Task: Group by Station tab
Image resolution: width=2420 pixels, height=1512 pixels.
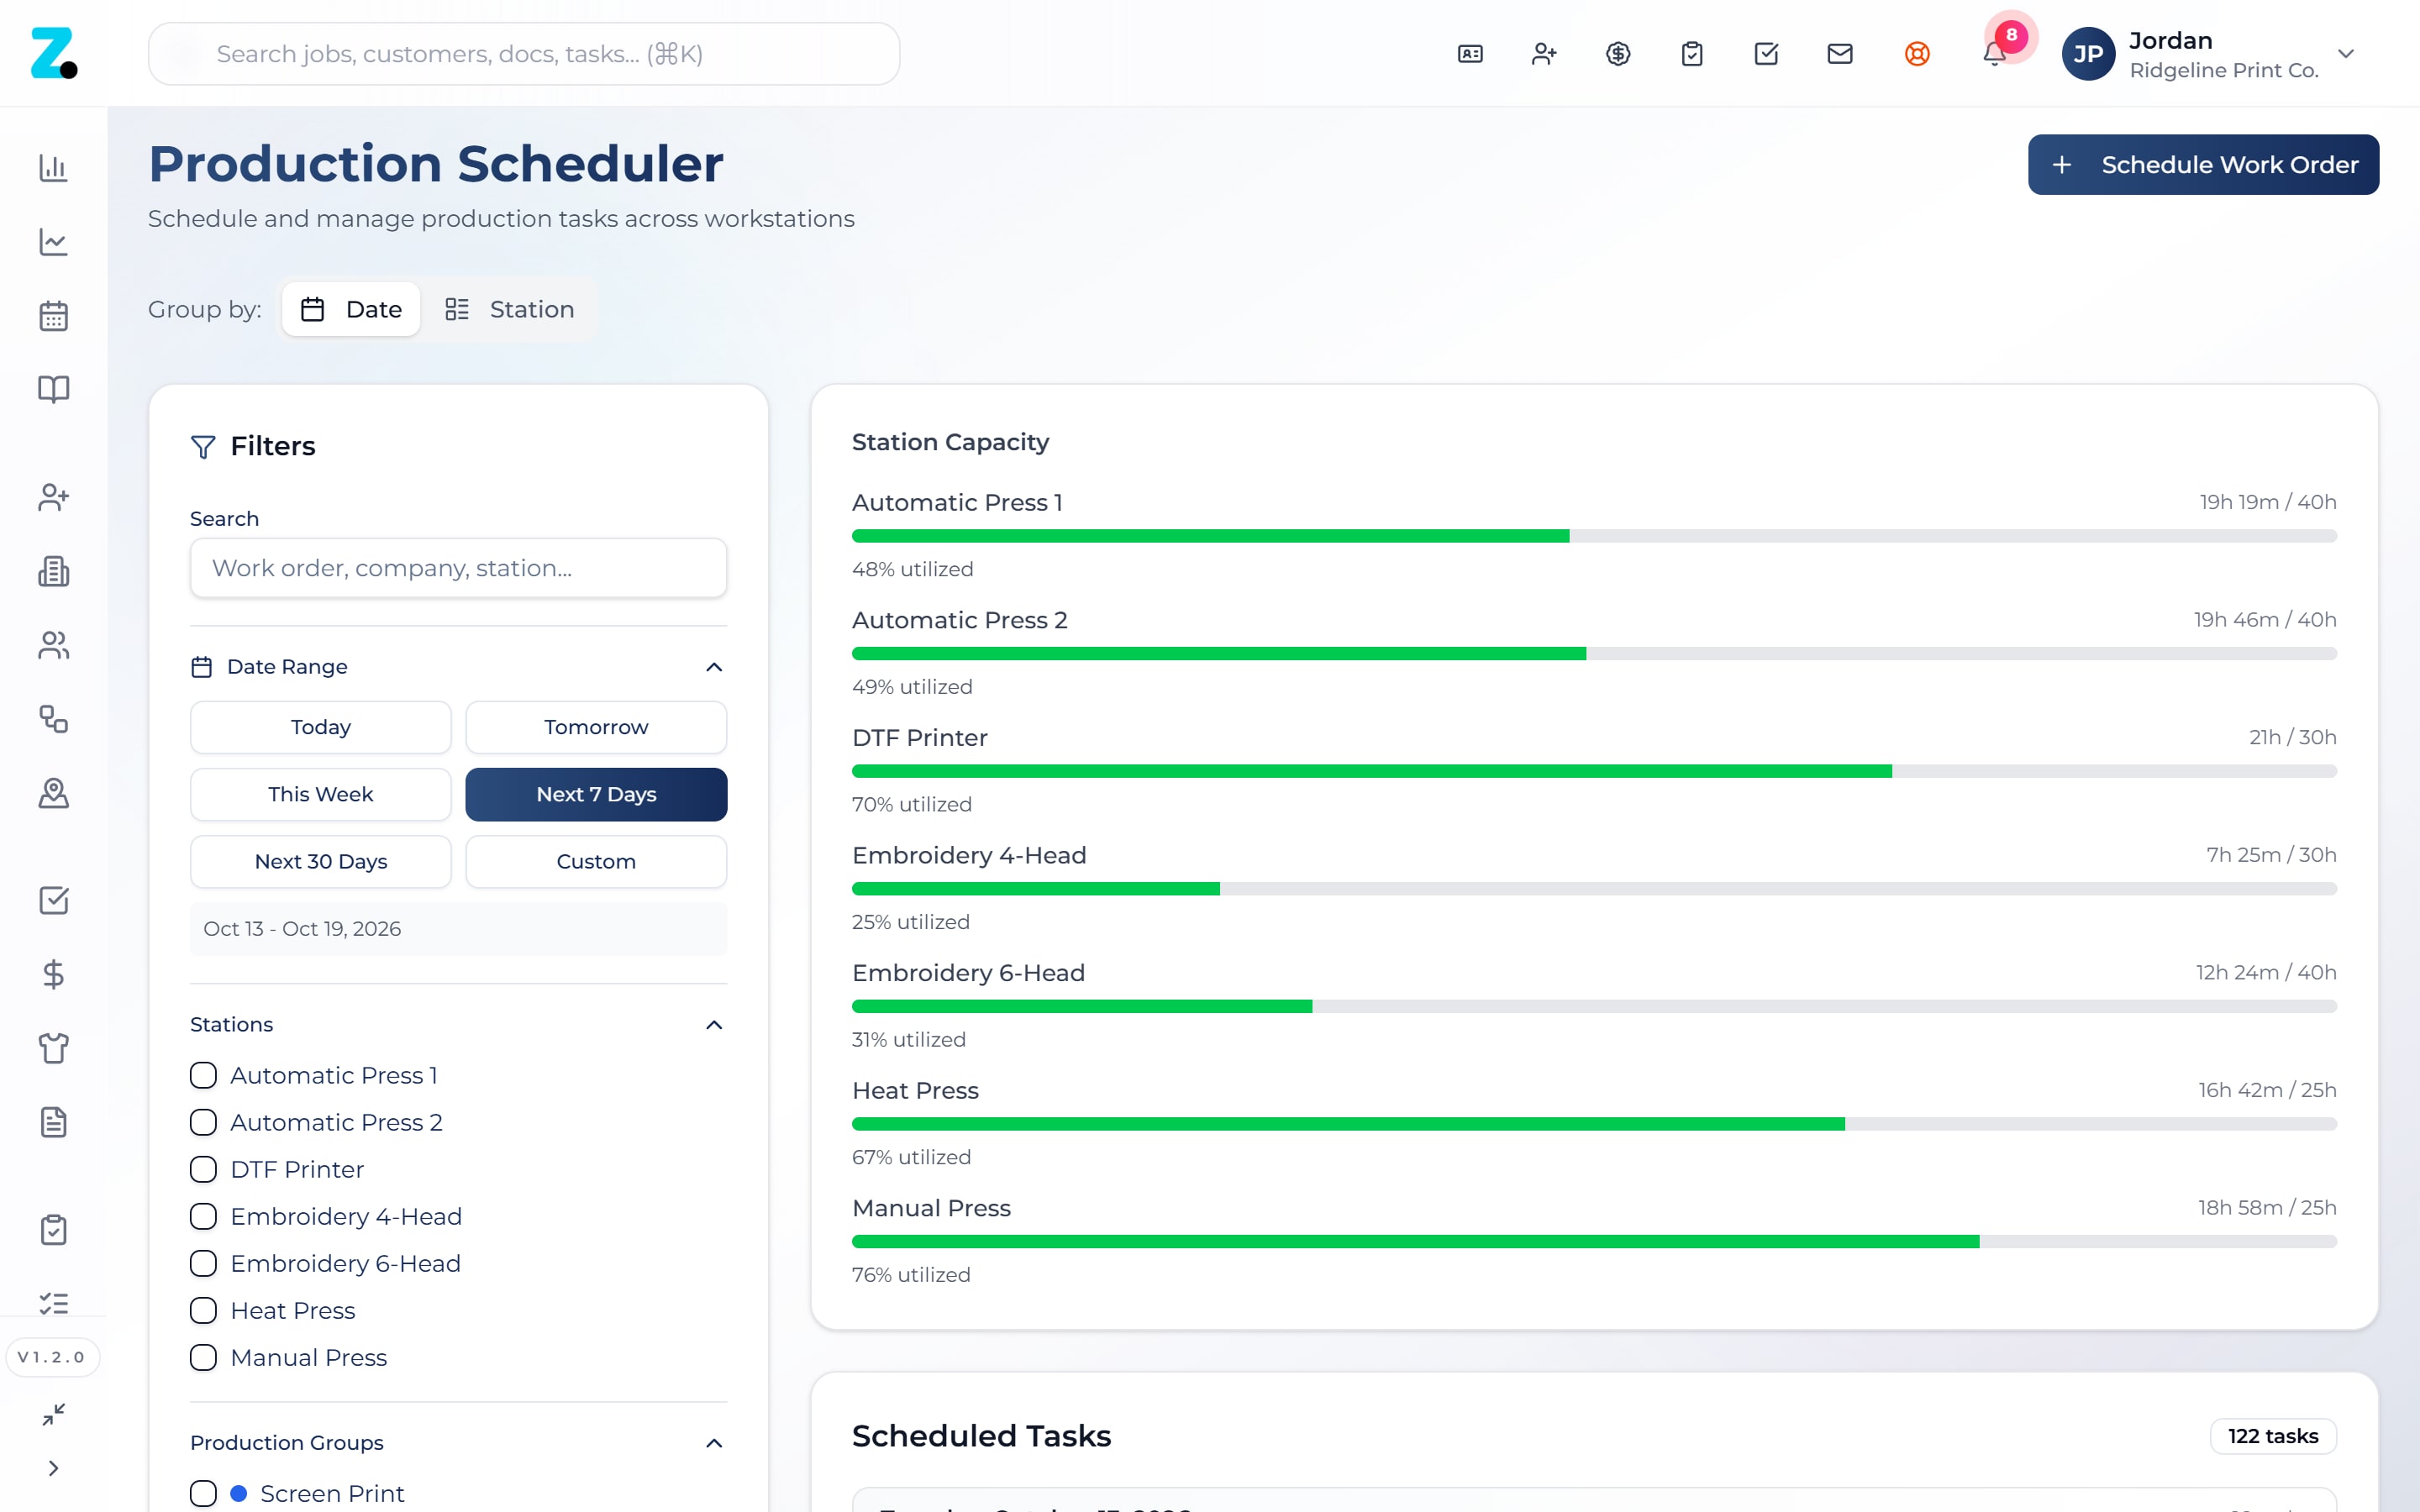Action: [509, 309]
